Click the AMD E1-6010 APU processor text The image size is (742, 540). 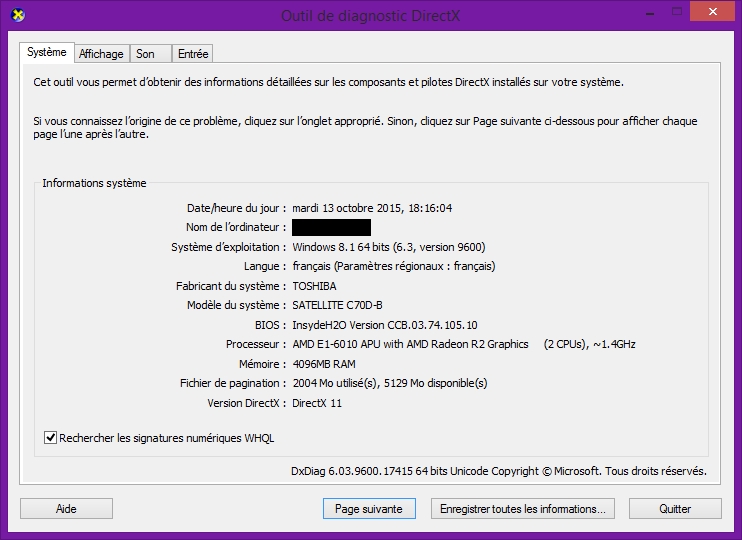(464, 344)
